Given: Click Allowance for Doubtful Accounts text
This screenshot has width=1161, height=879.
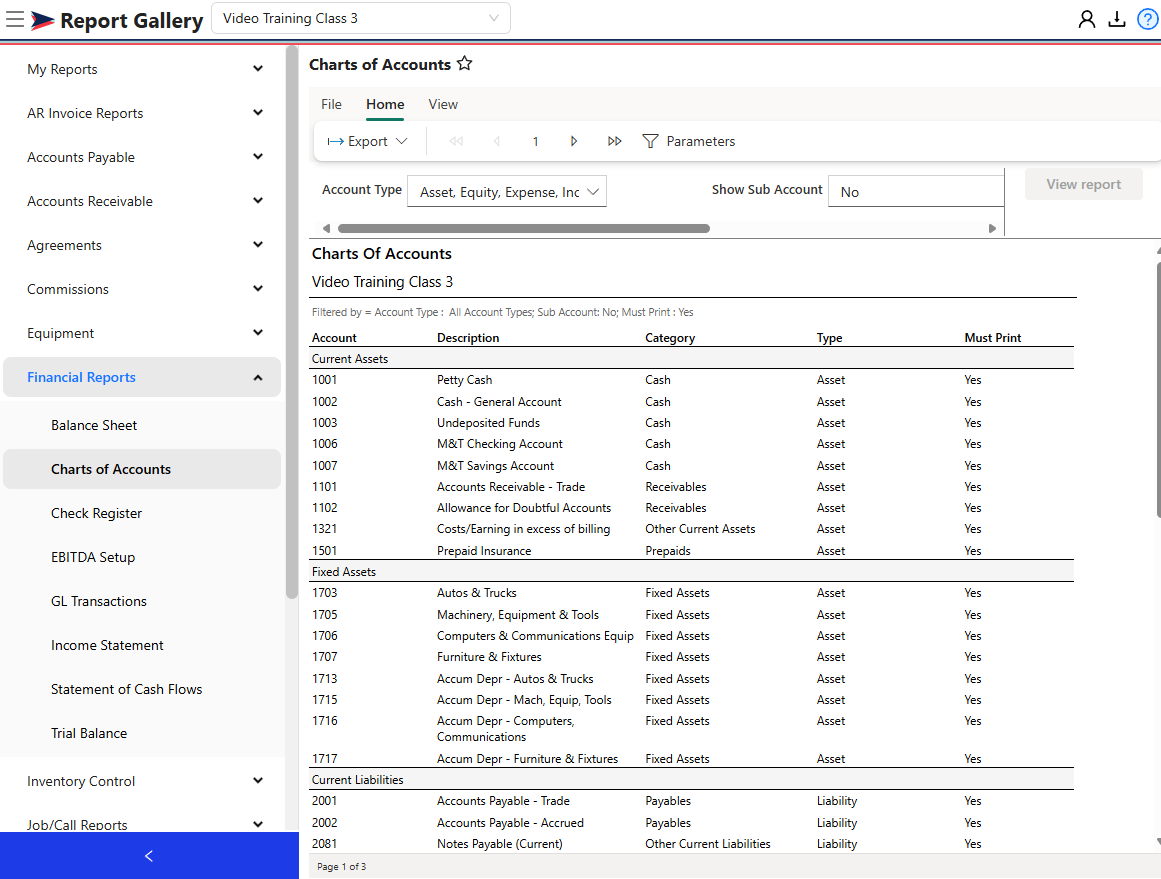Looking at the screenshot, I should point(524,508).
